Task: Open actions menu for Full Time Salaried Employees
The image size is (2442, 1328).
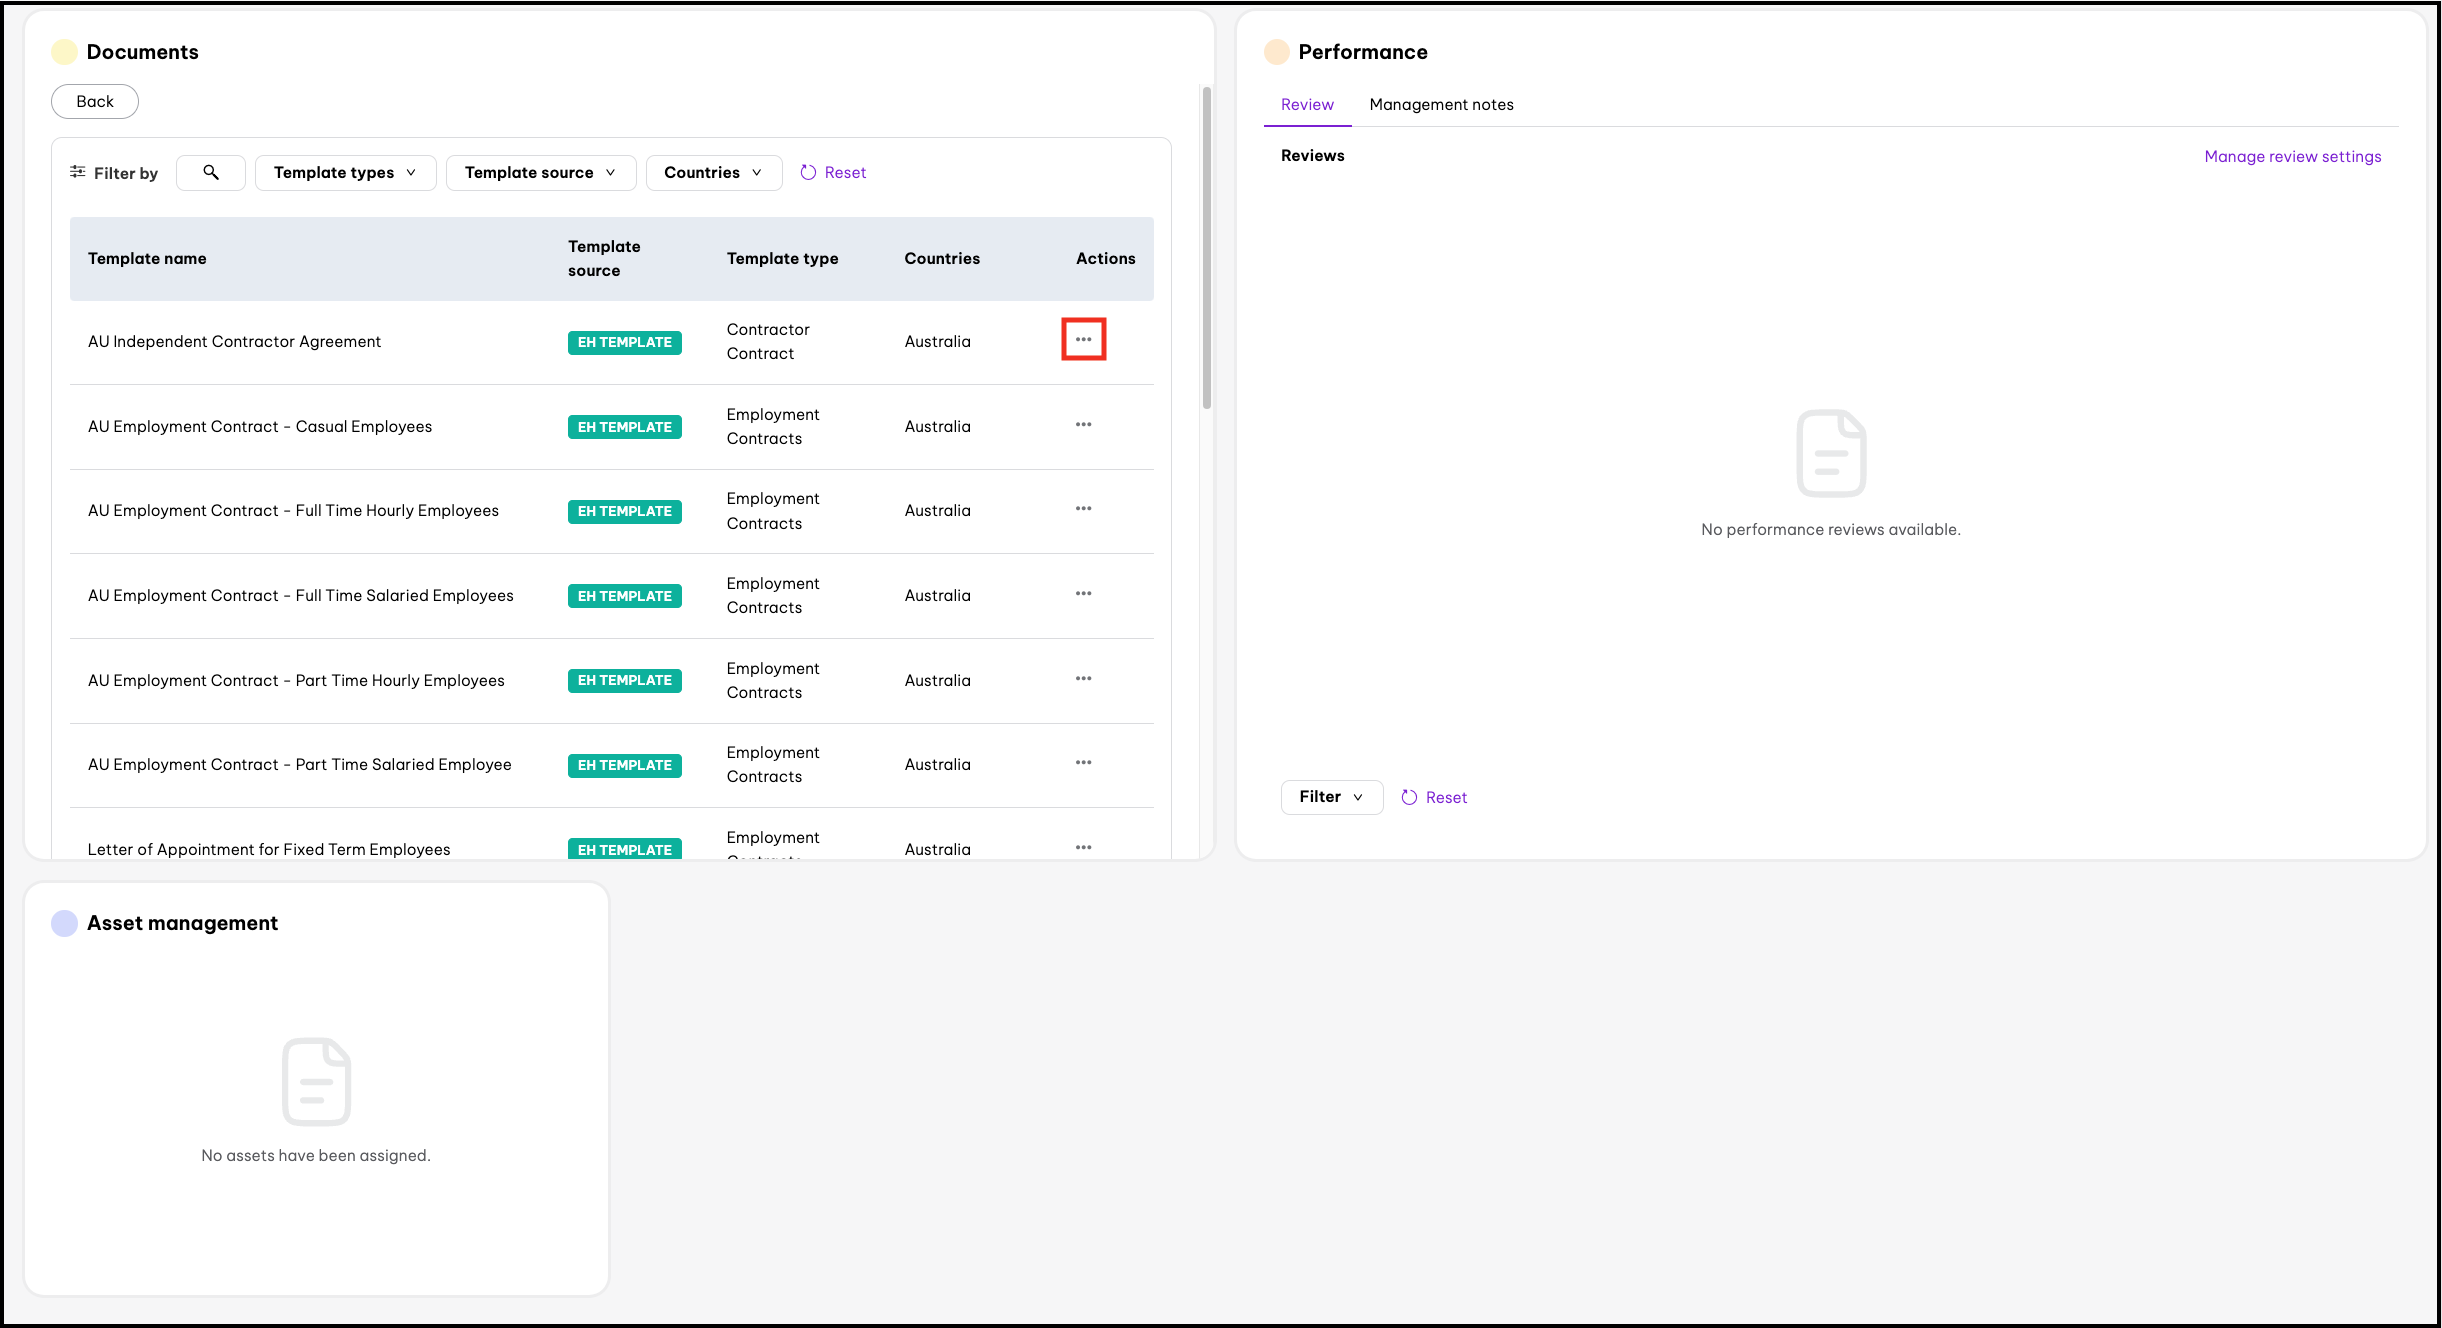Action: pos(1083,594)
